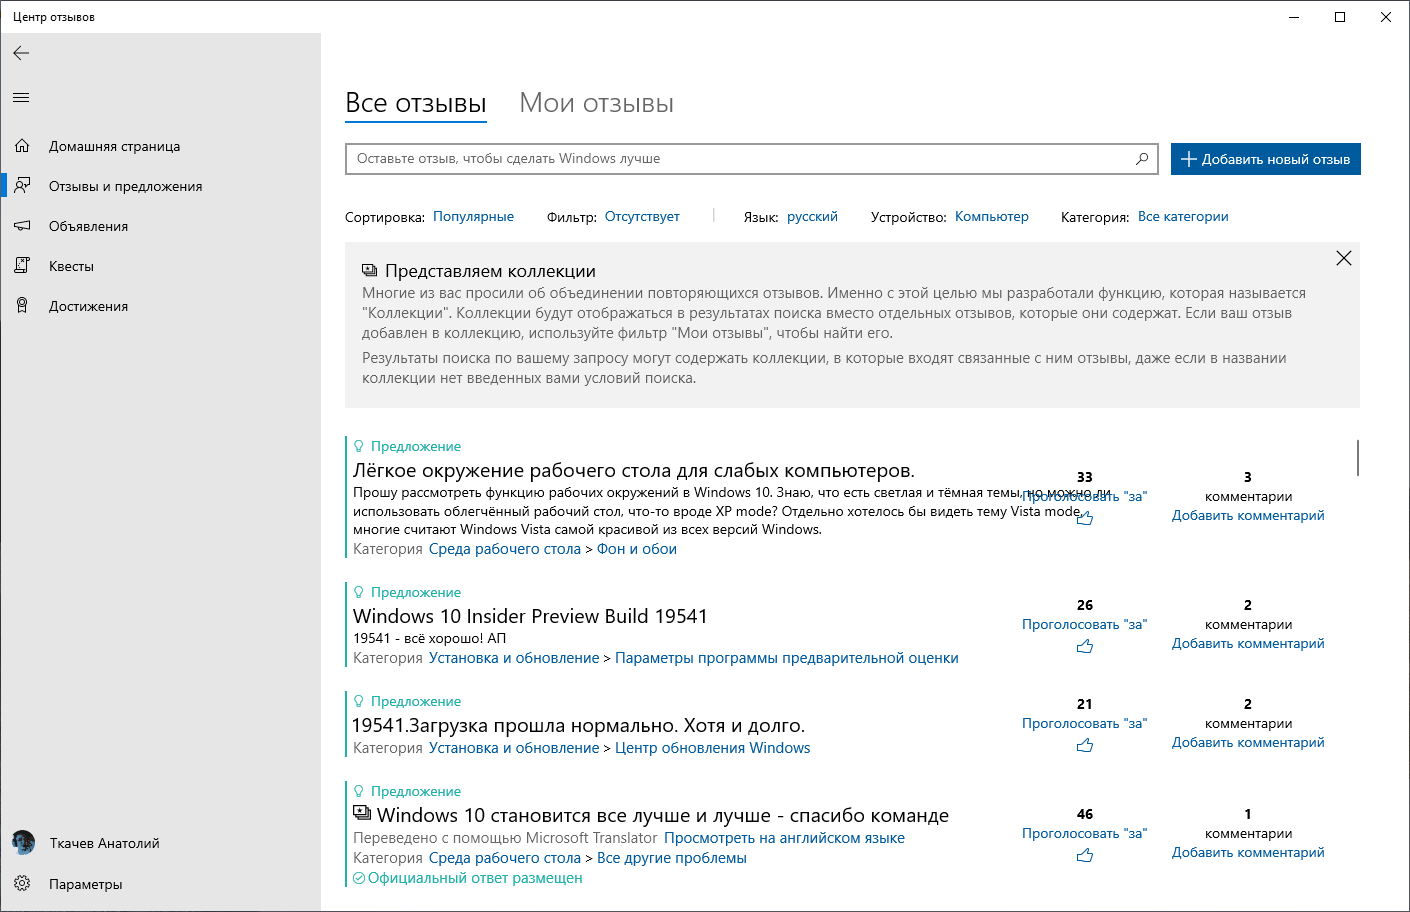Click the Все другие проблемы category link
The width and height of the screenshot is (1410, 912).
pos(672,858)
